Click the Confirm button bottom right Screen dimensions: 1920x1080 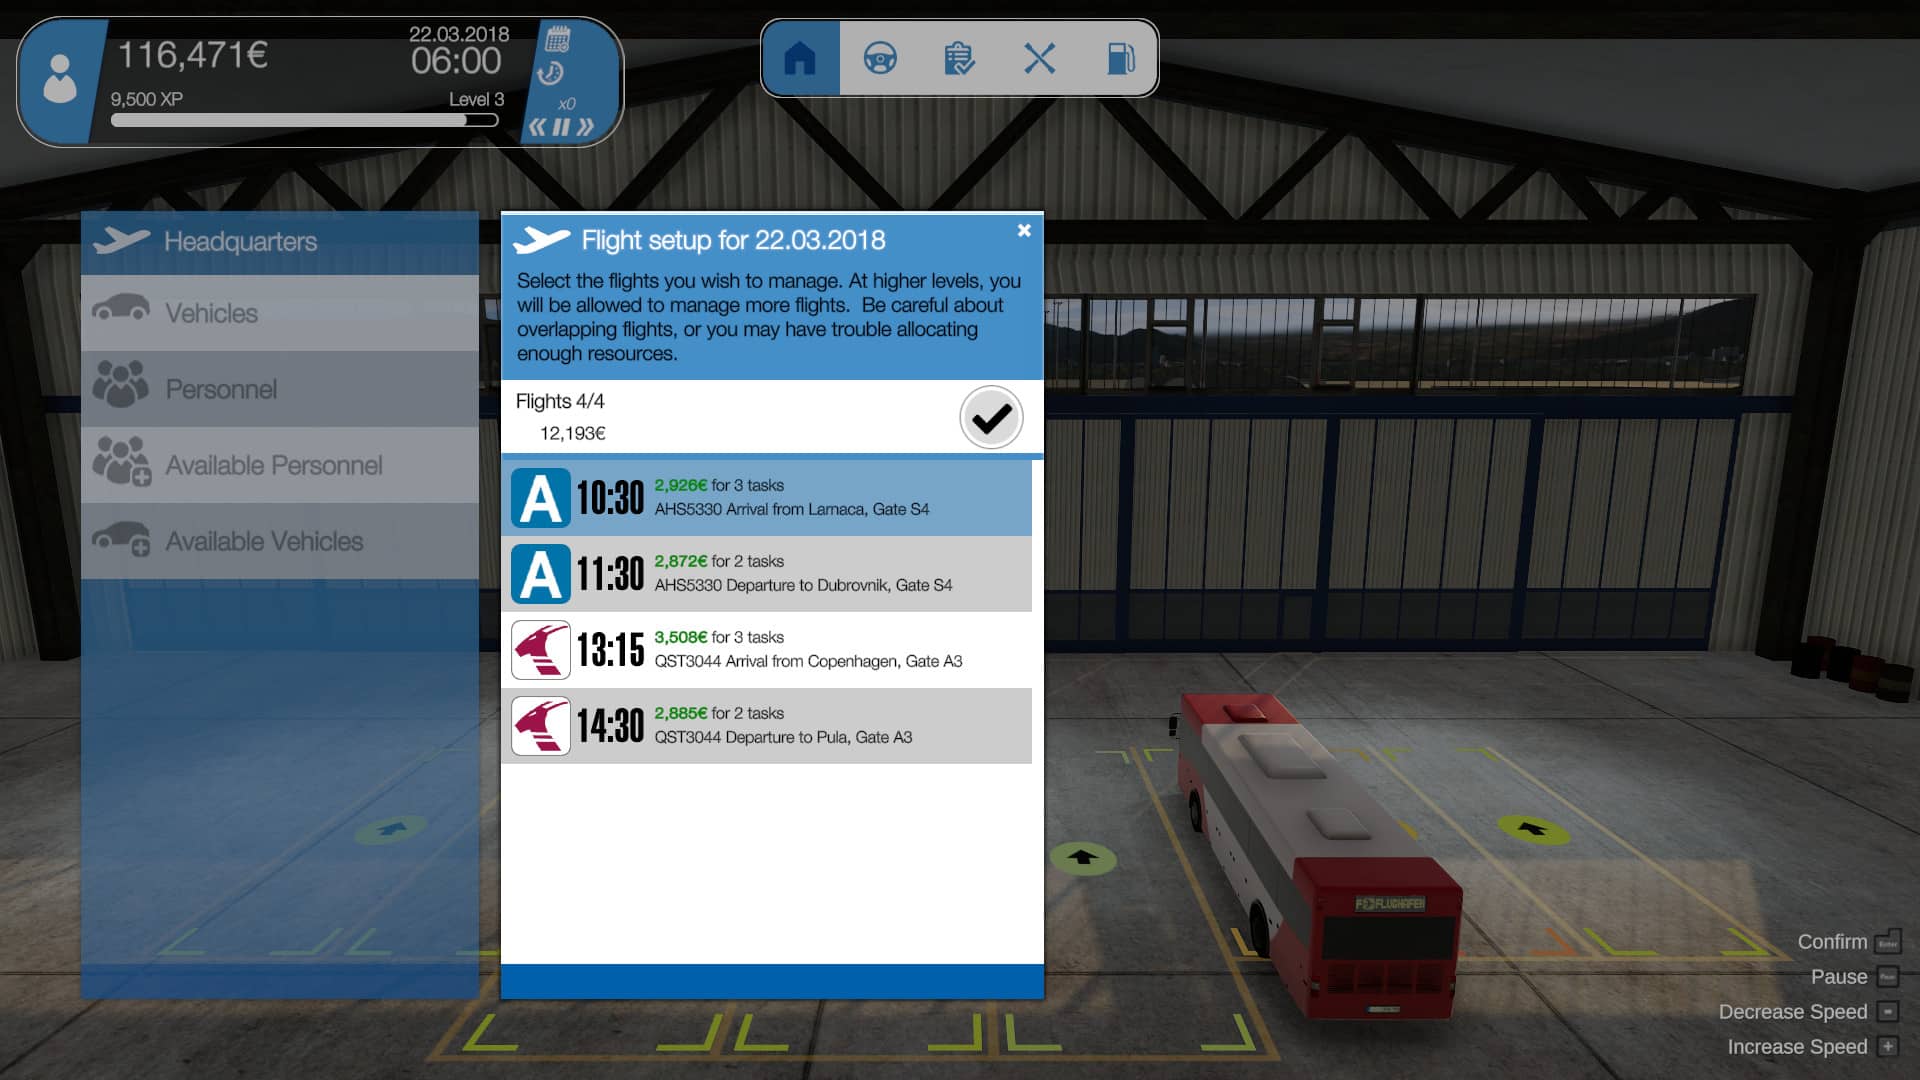(x=1833, y=942)
